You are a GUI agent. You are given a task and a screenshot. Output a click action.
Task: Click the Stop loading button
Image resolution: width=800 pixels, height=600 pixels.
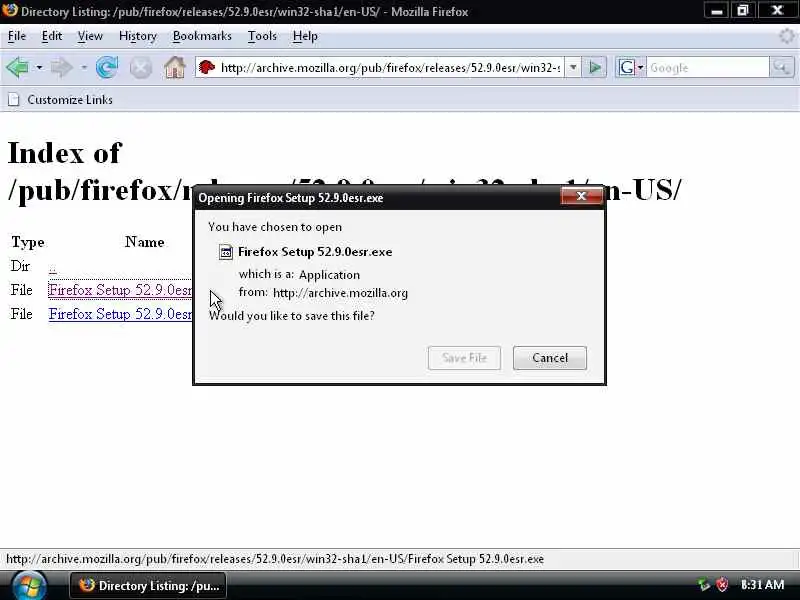[140, 67]
